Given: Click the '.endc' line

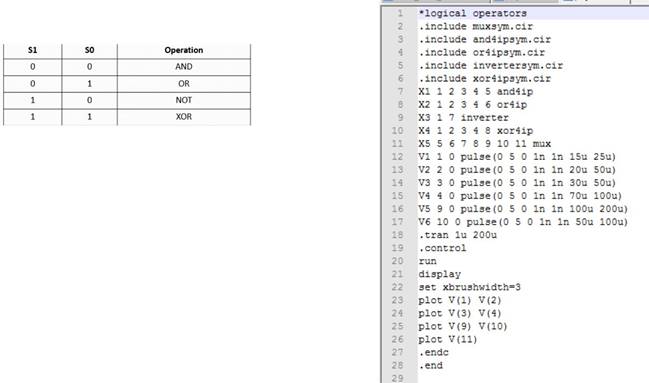Looking at the screenshot, I should click(x=433, y=352).
